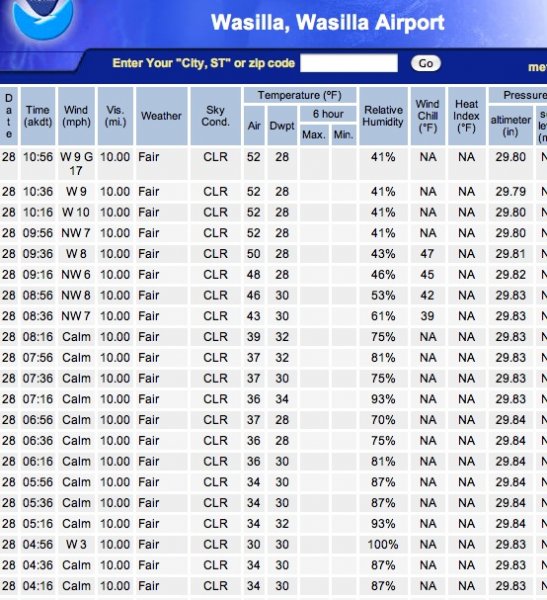Click the Max. column header
The height and width of the screenshot is (600, 547).
point(314,135)
